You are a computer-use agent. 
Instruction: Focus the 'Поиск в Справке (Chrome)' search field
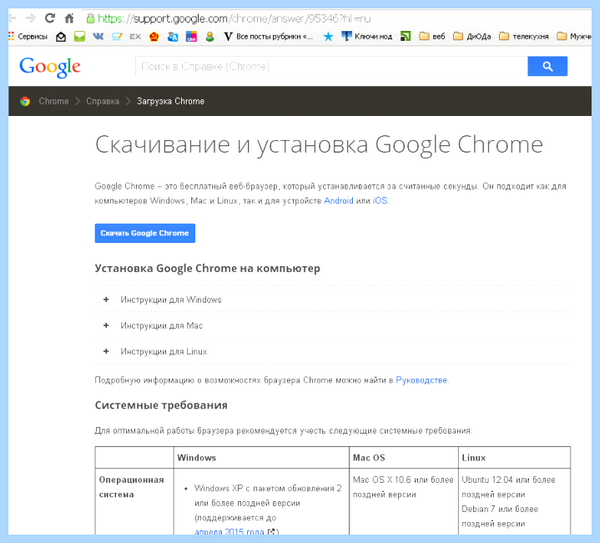(331, 66)
